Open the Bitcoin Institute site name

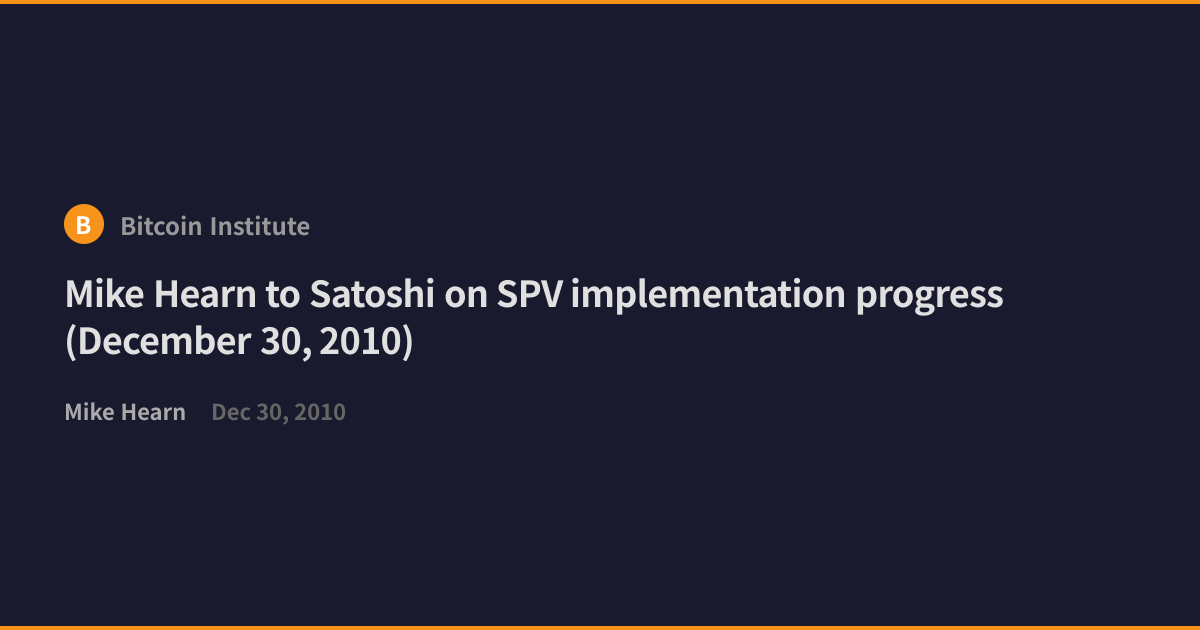(215, 226)
